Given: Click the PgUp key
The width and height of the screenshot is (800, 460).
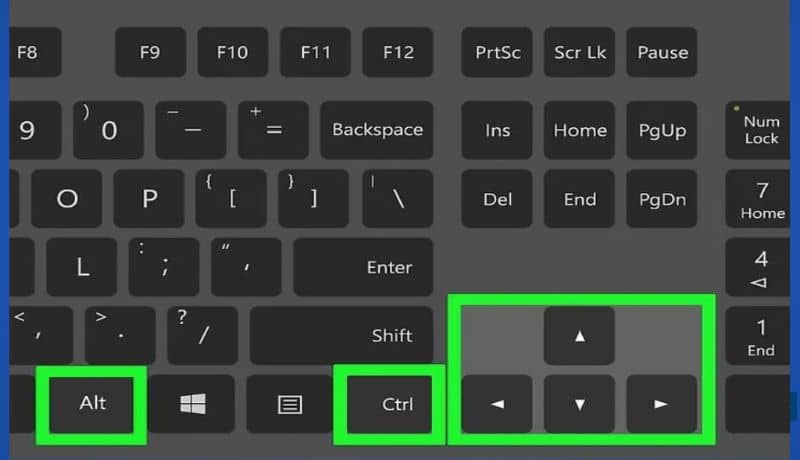Looking at the screenshot, I should point(661,130).
